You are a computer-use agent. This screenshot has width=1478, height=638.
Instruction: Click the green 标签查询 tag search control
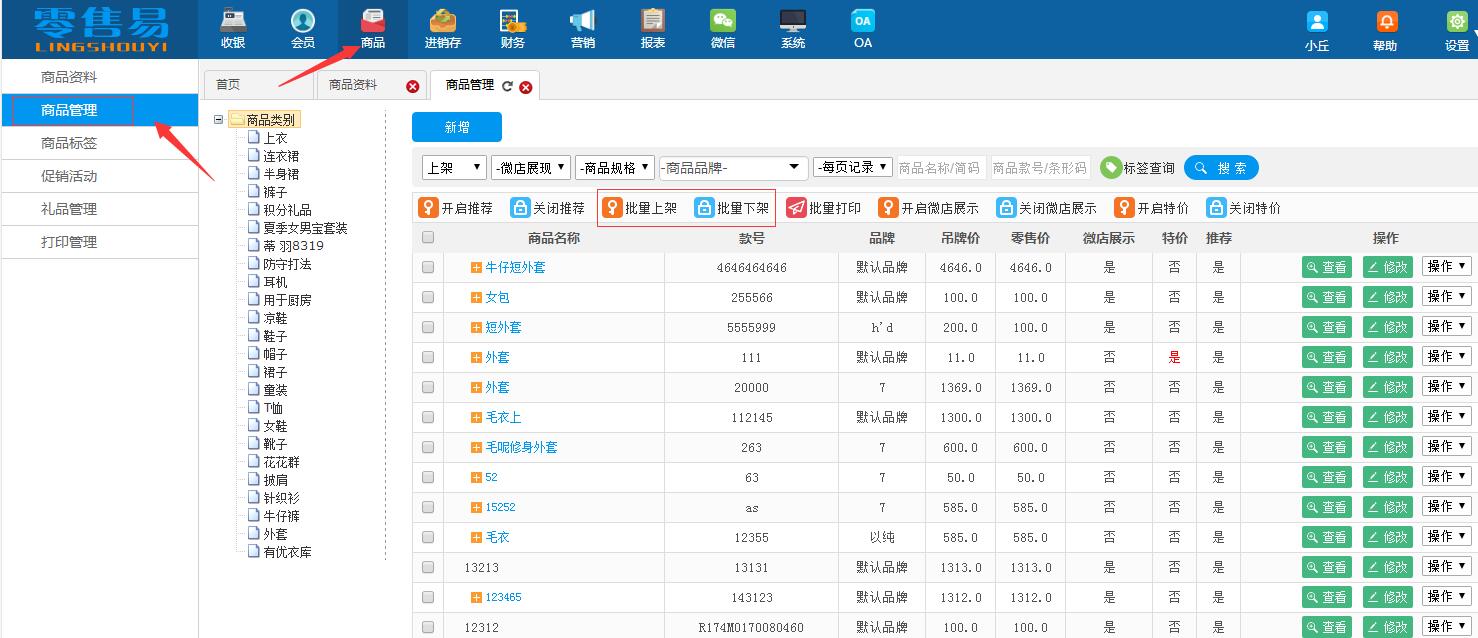point(1138,167)
